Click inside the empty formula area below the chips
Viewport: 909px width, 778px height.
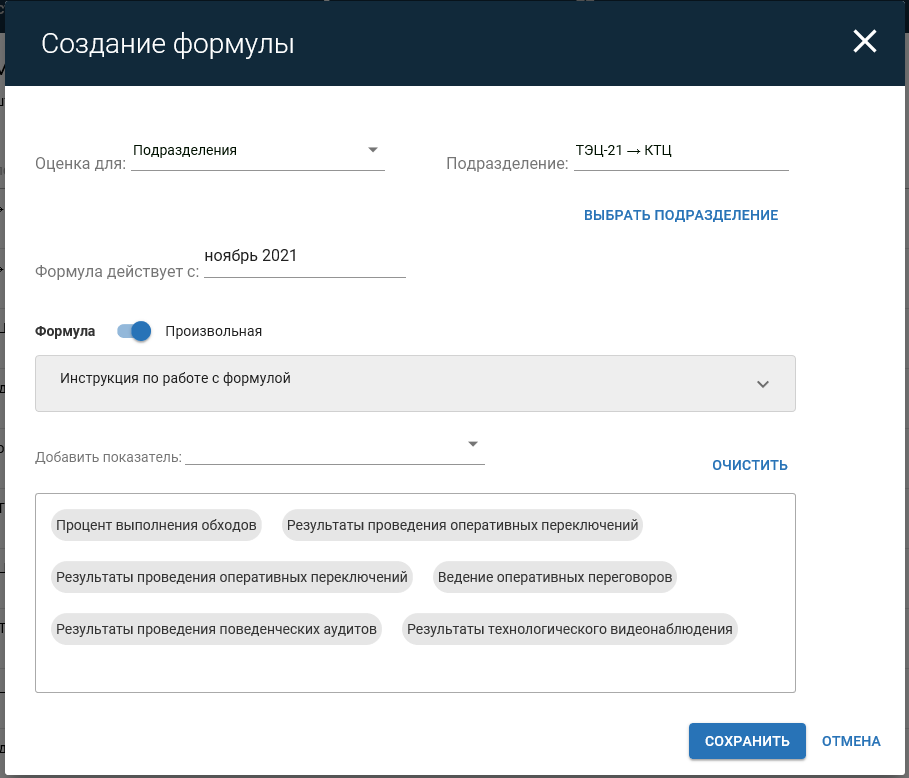point(415,668)
